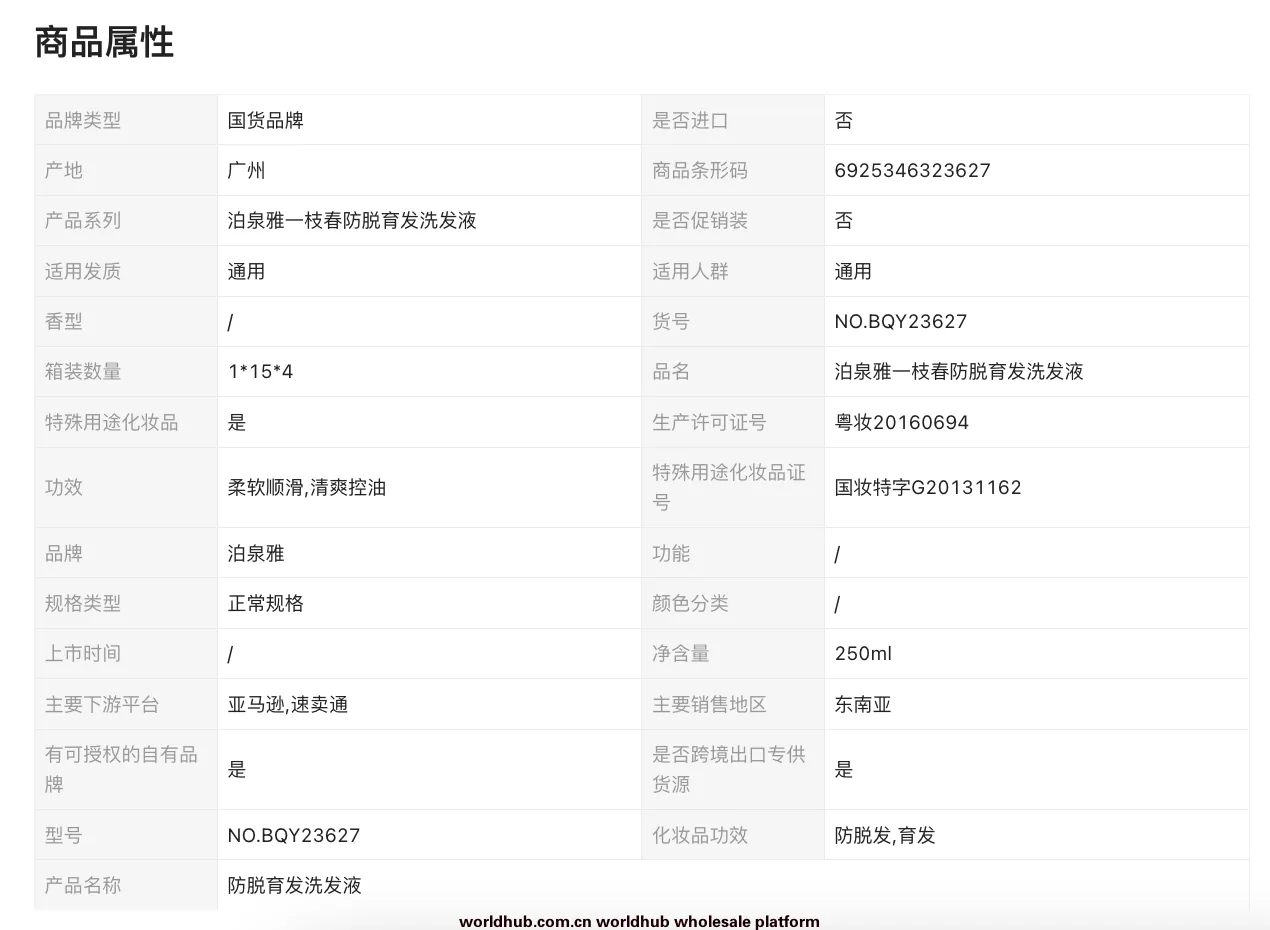Select the 是否促销装 label

point(700,220)
